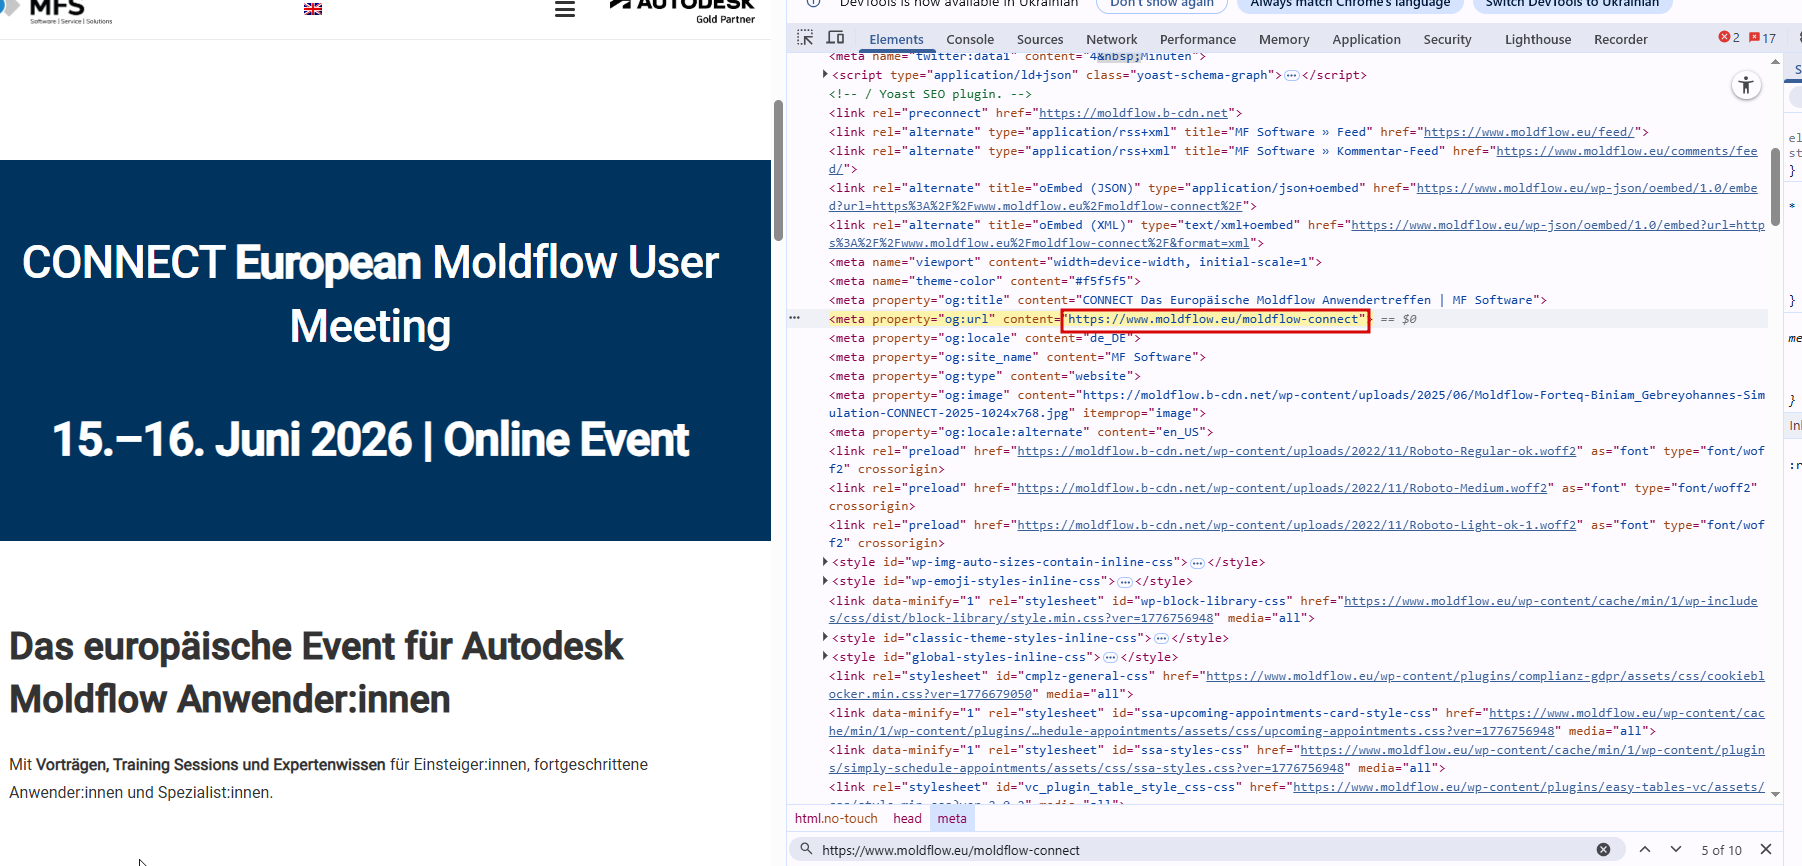Select the viewport meta element line

1075,262
